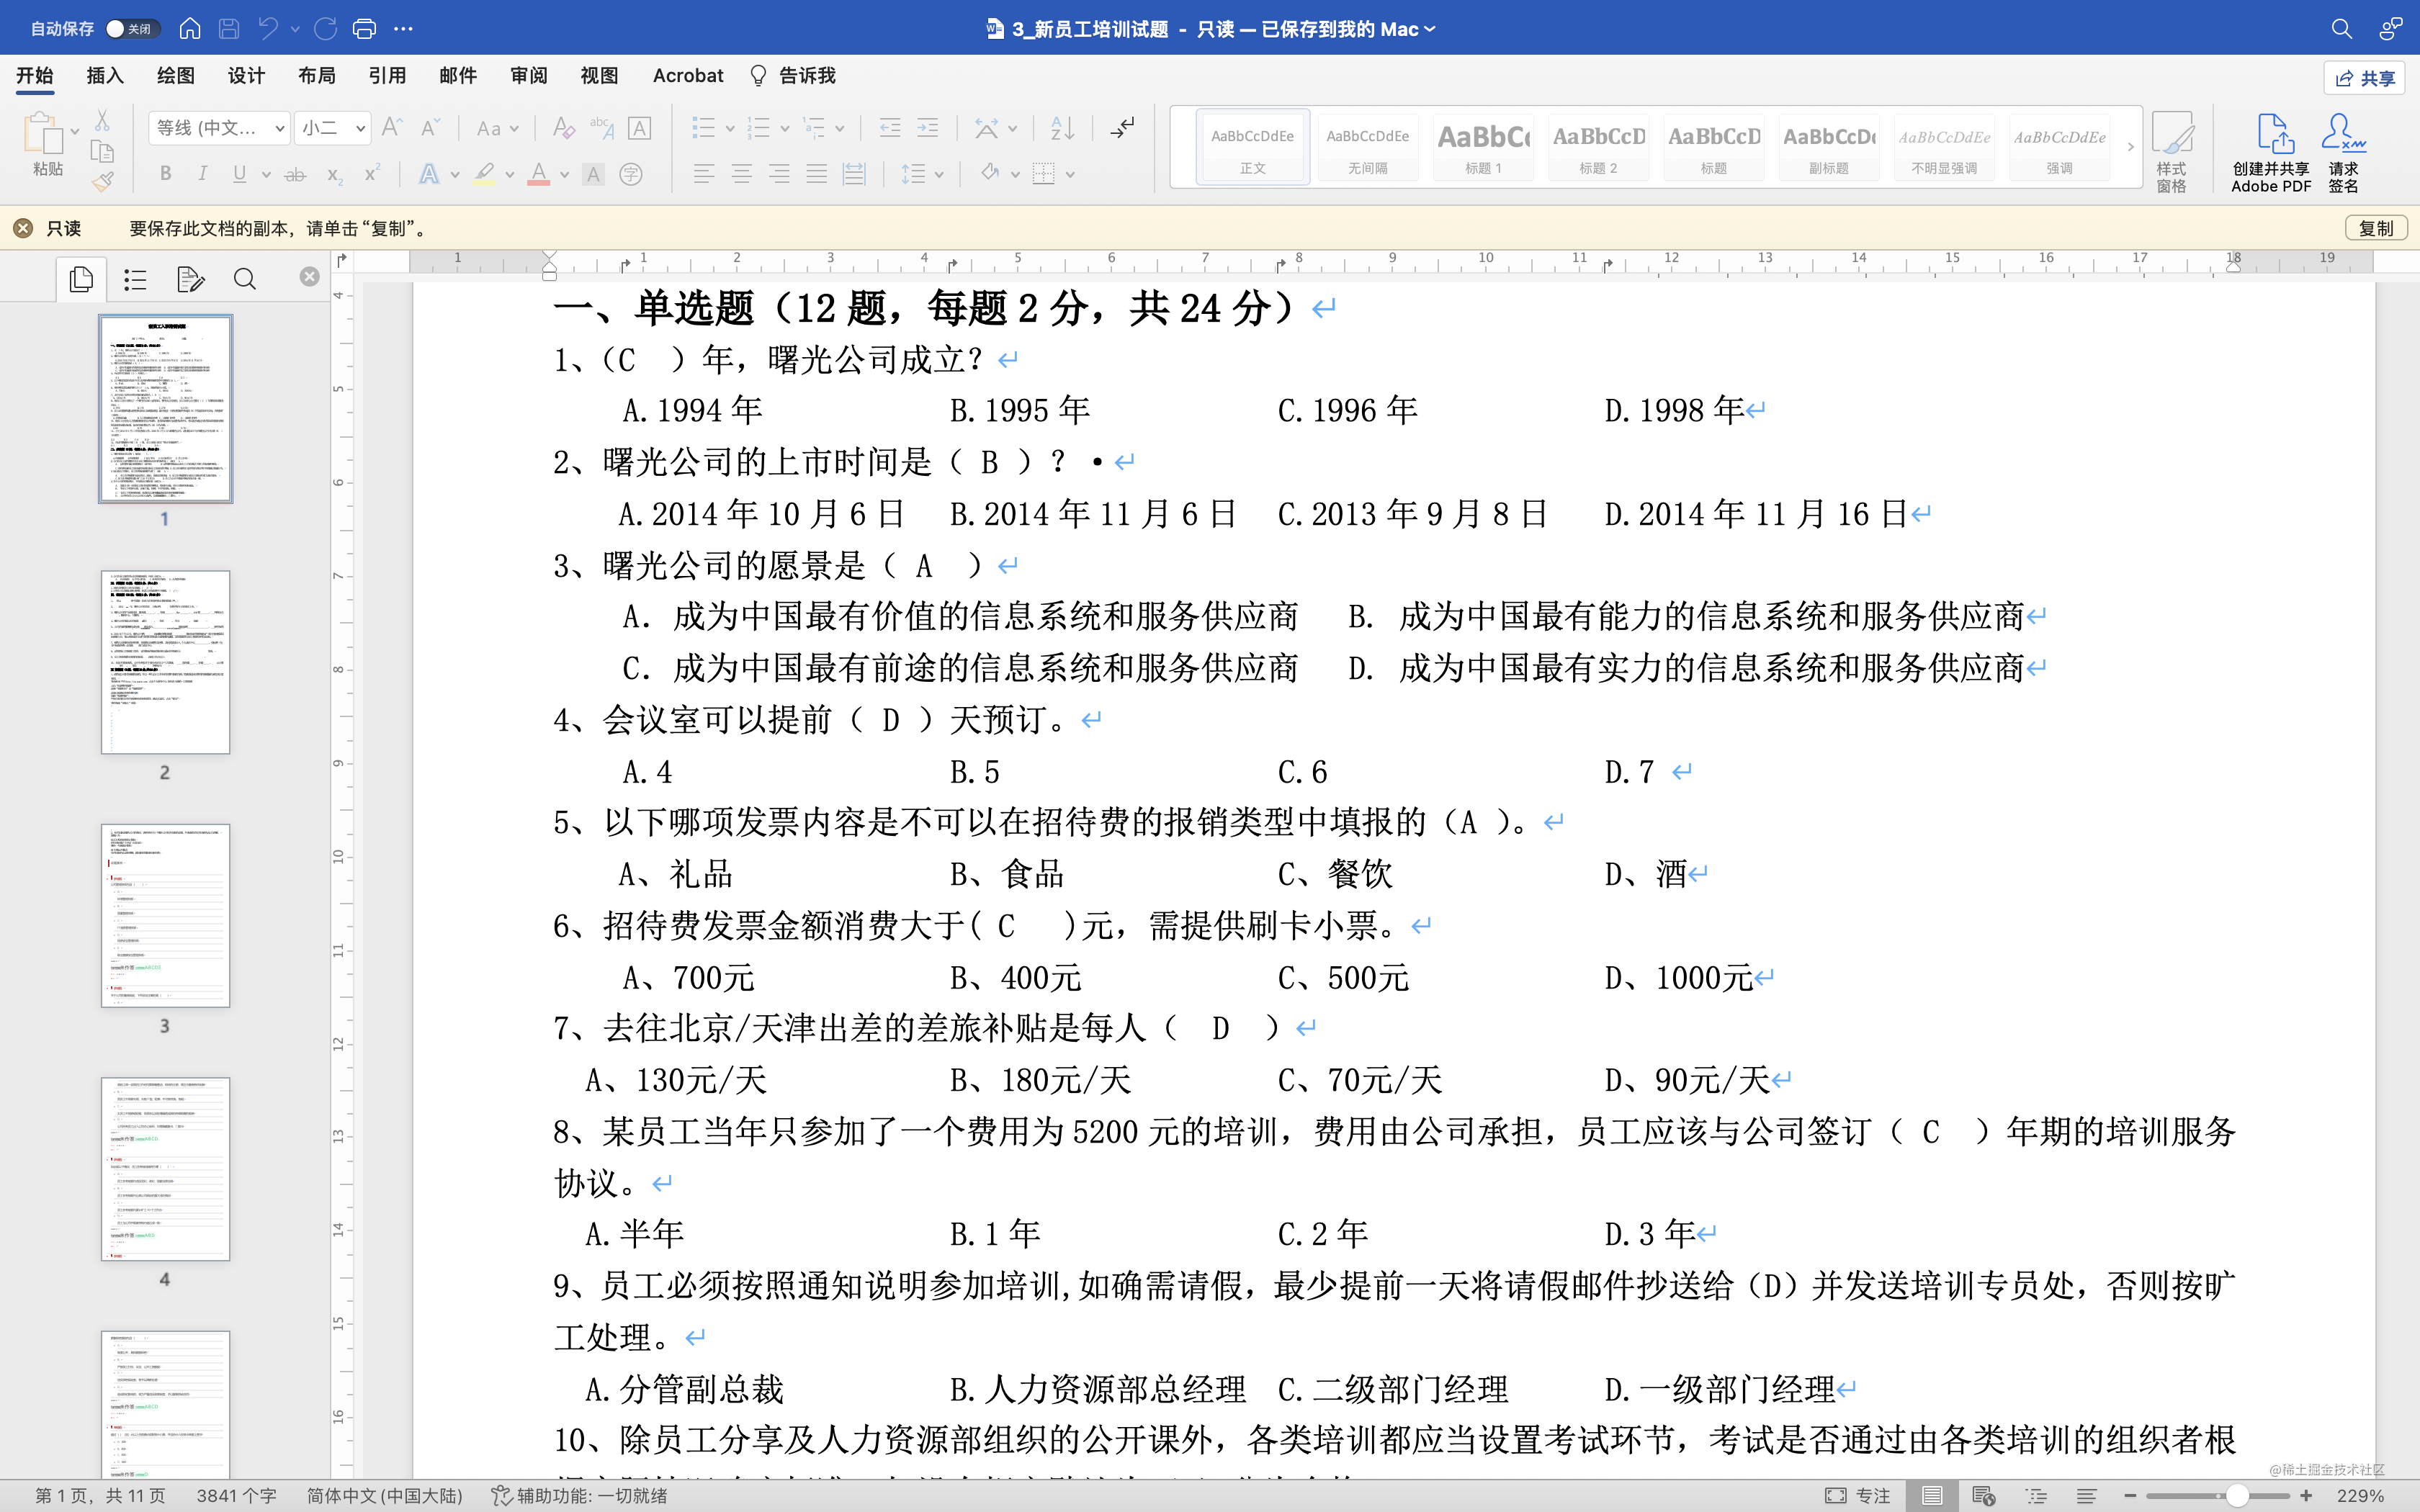Click the Sort A-Z icon
Viewport: 2420px width, 1512px height.
pos(1062,128)
